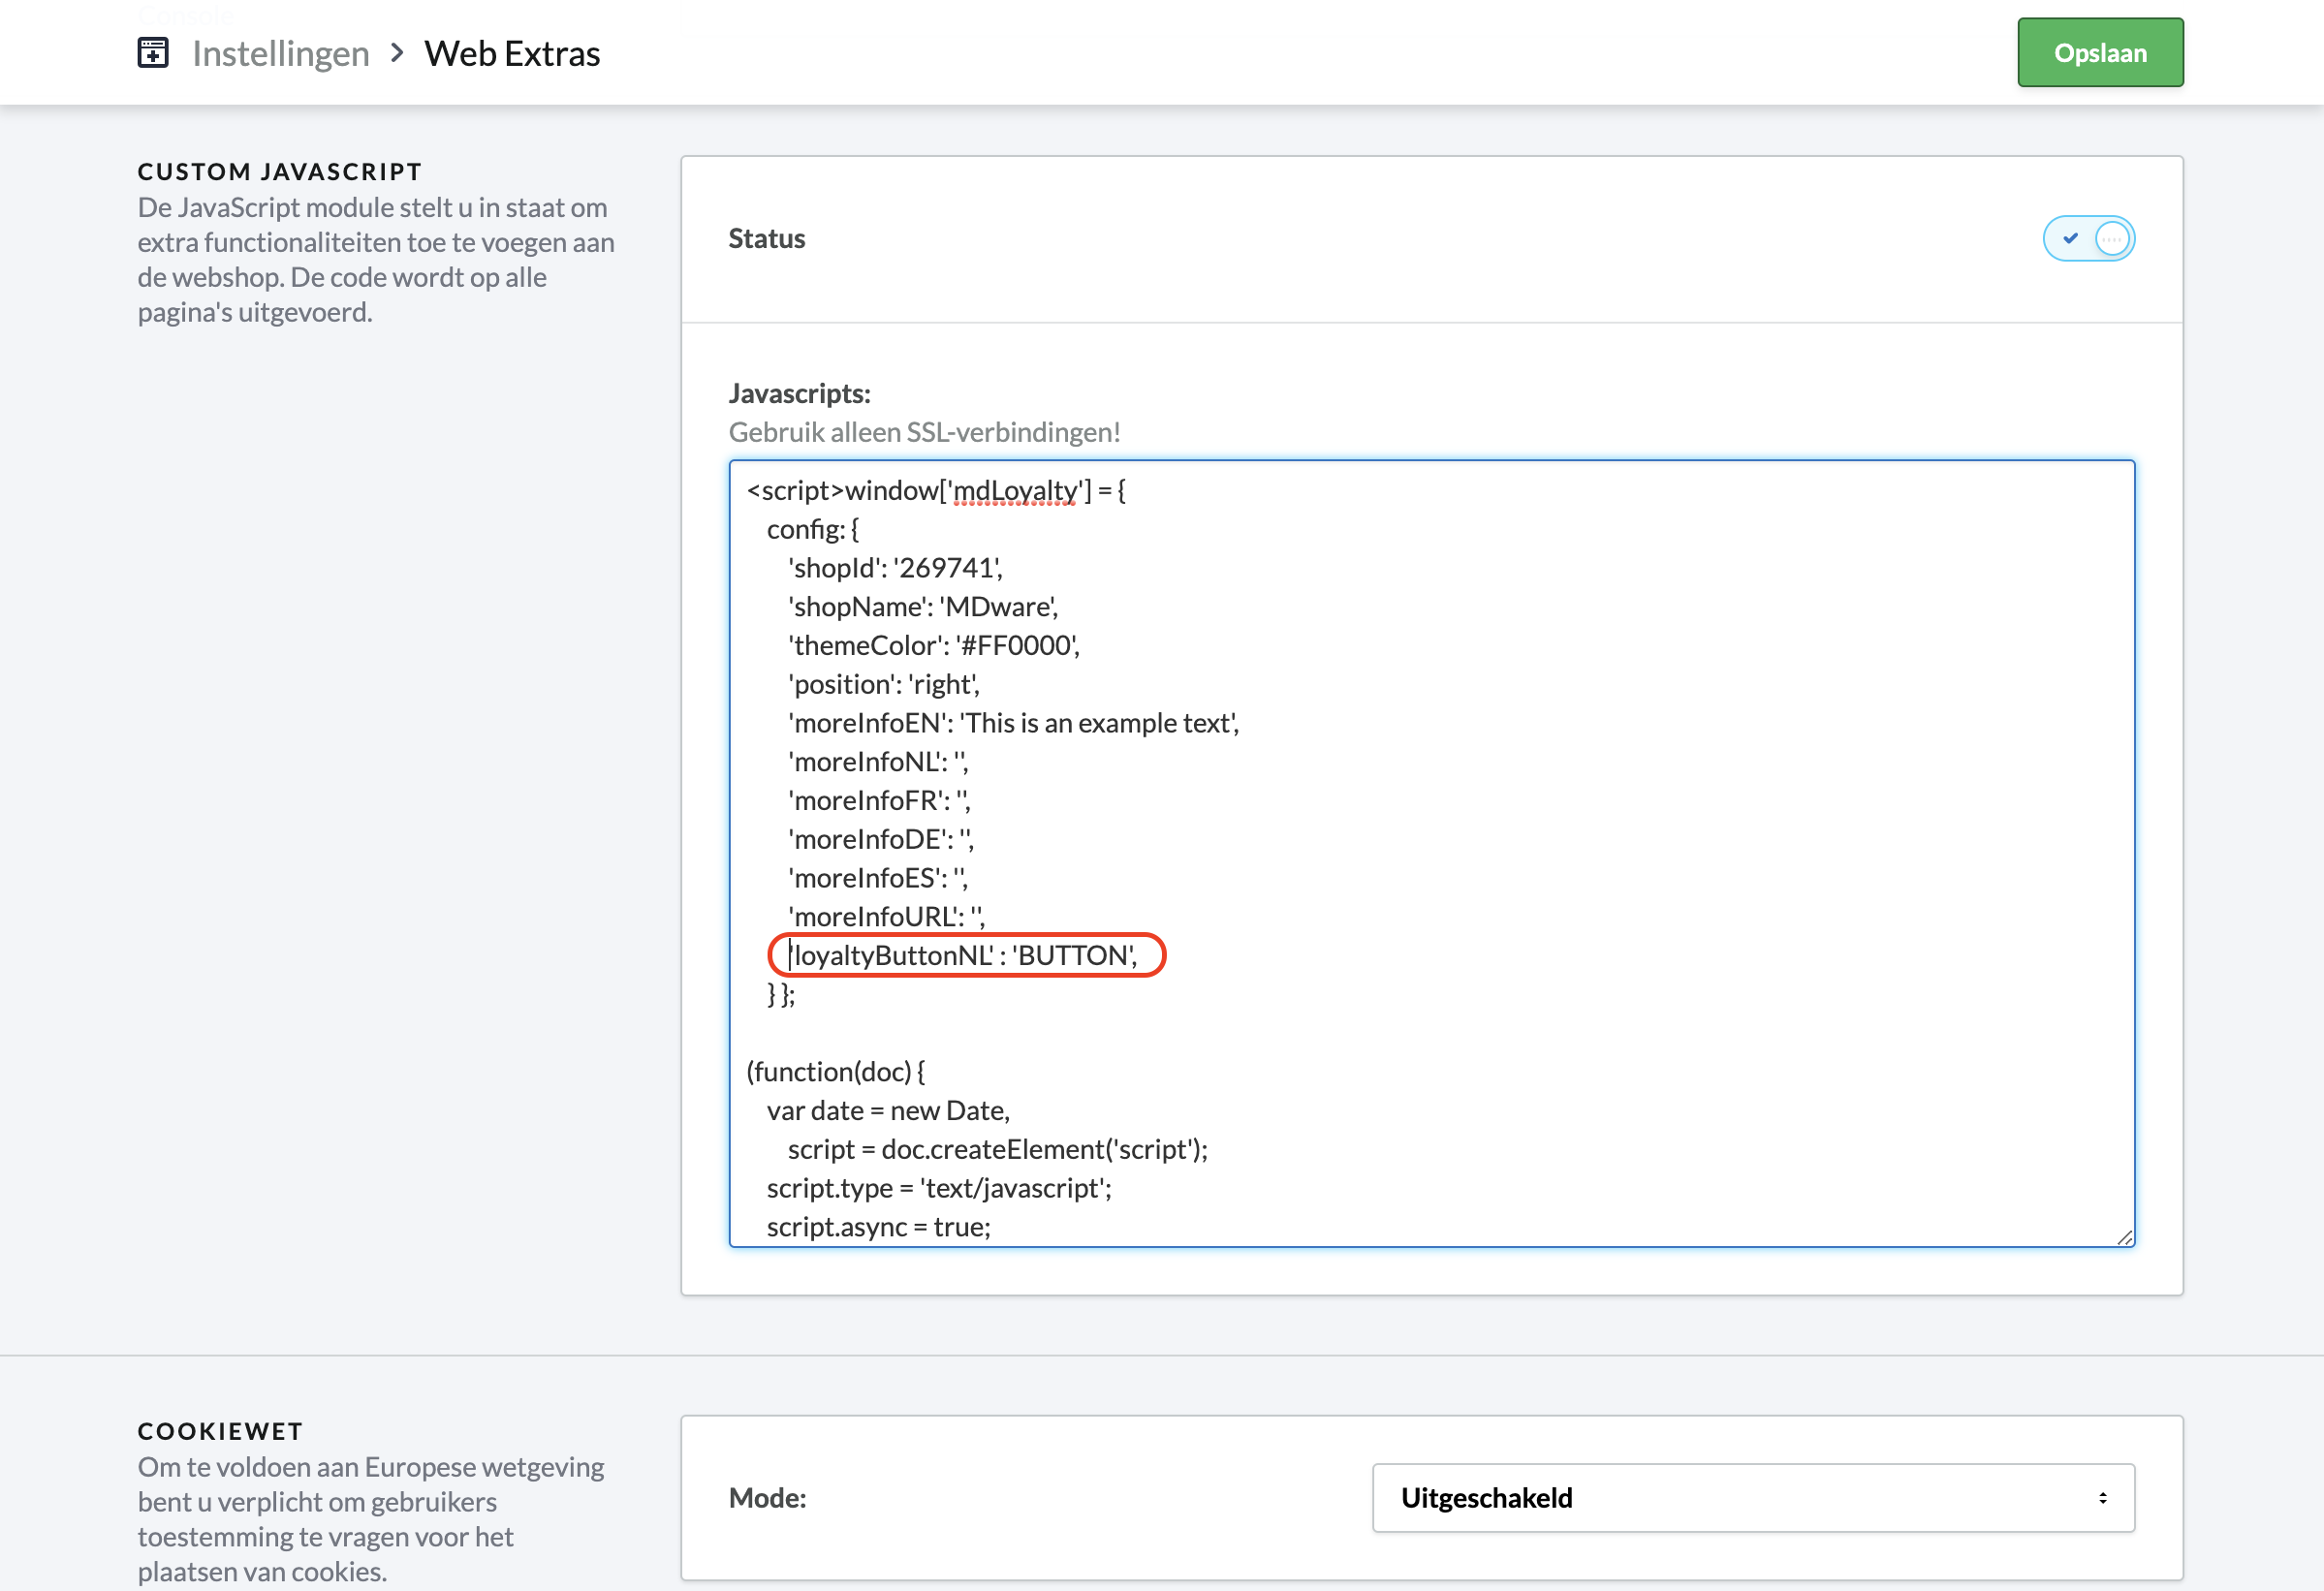Save settings with the Opslaan button
The height and width of the screenshot is (1591, 2324).
point(2100,52)
